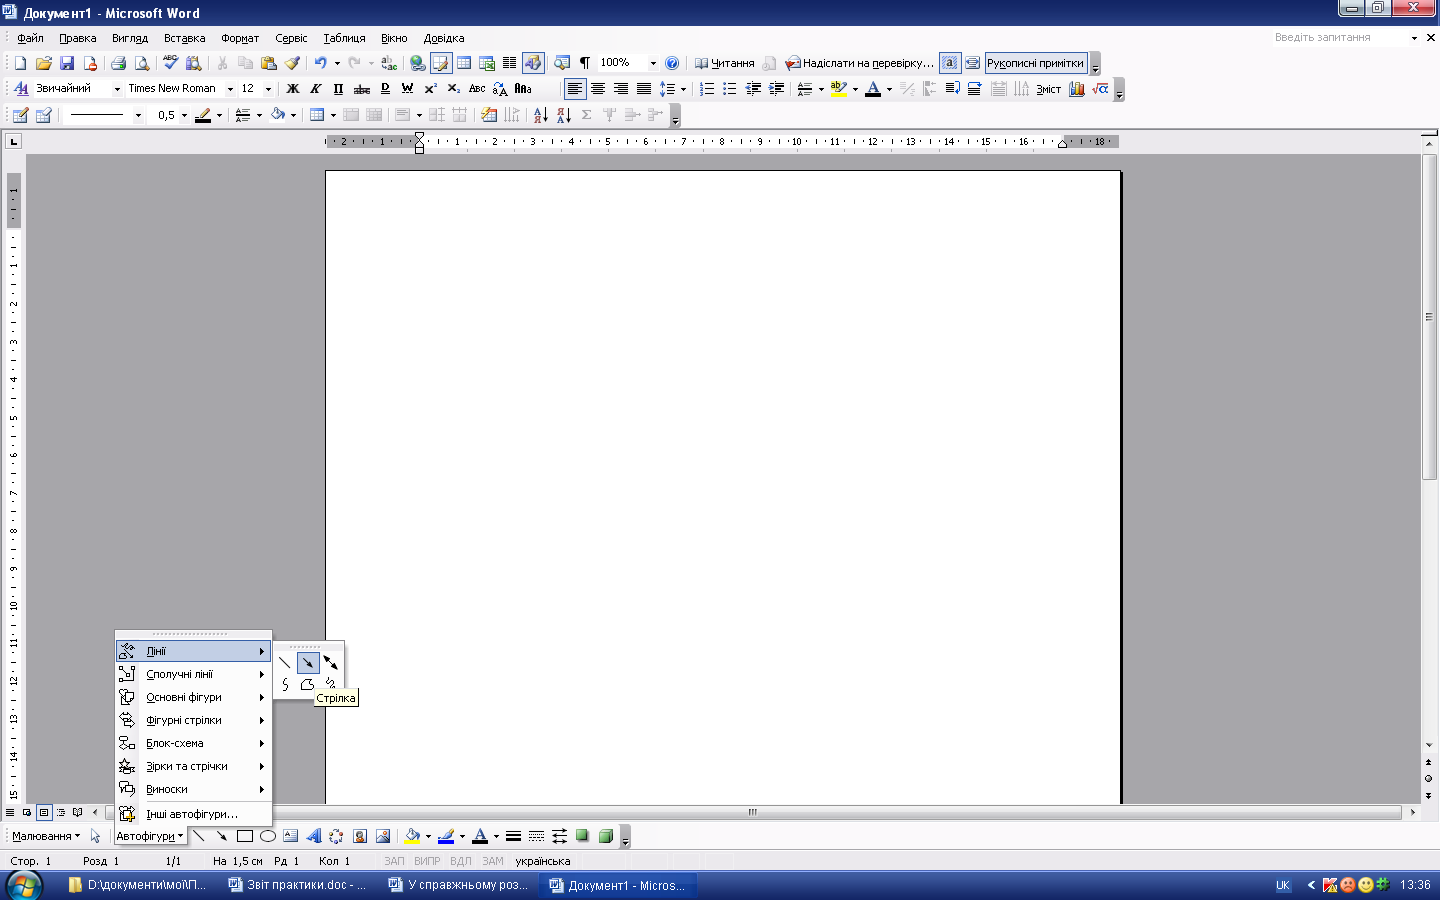Insert WordArt from drawing toolbar

(x=314, y=836)
